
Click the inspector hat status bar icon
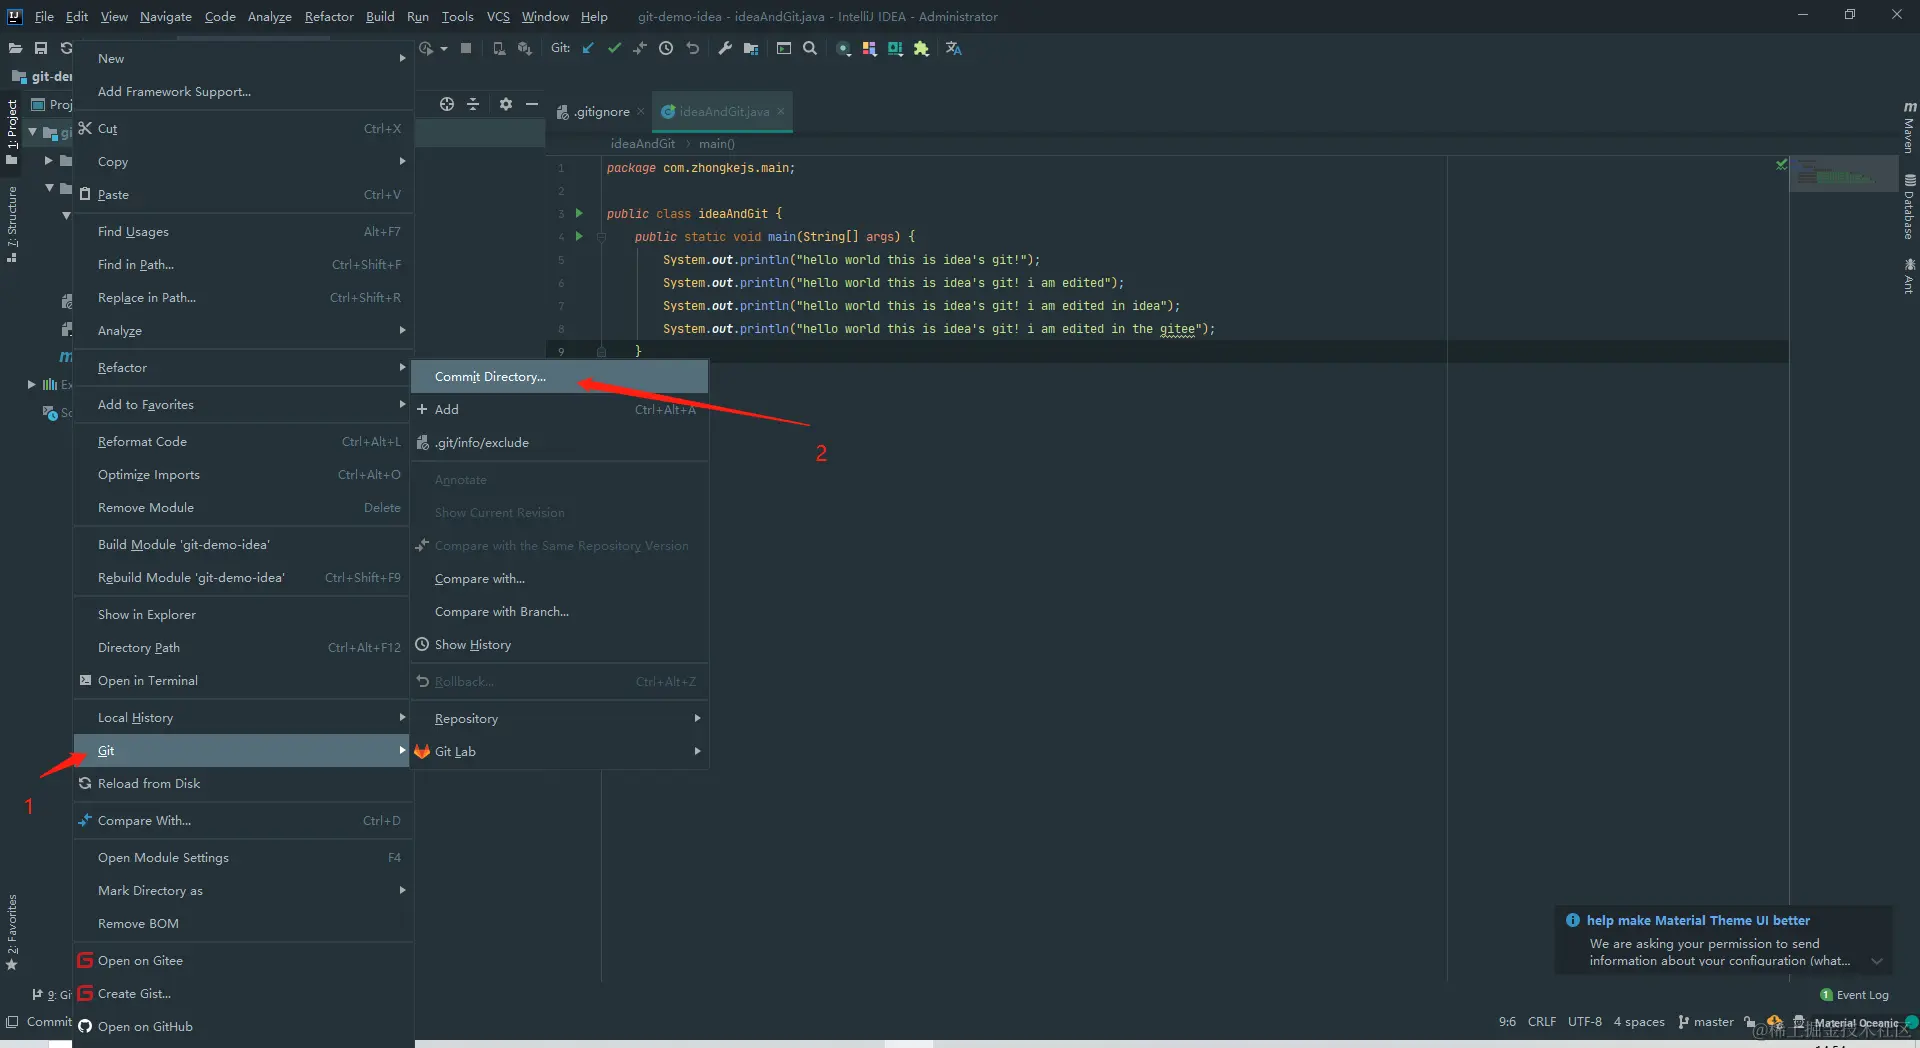click(1799, 1022)
